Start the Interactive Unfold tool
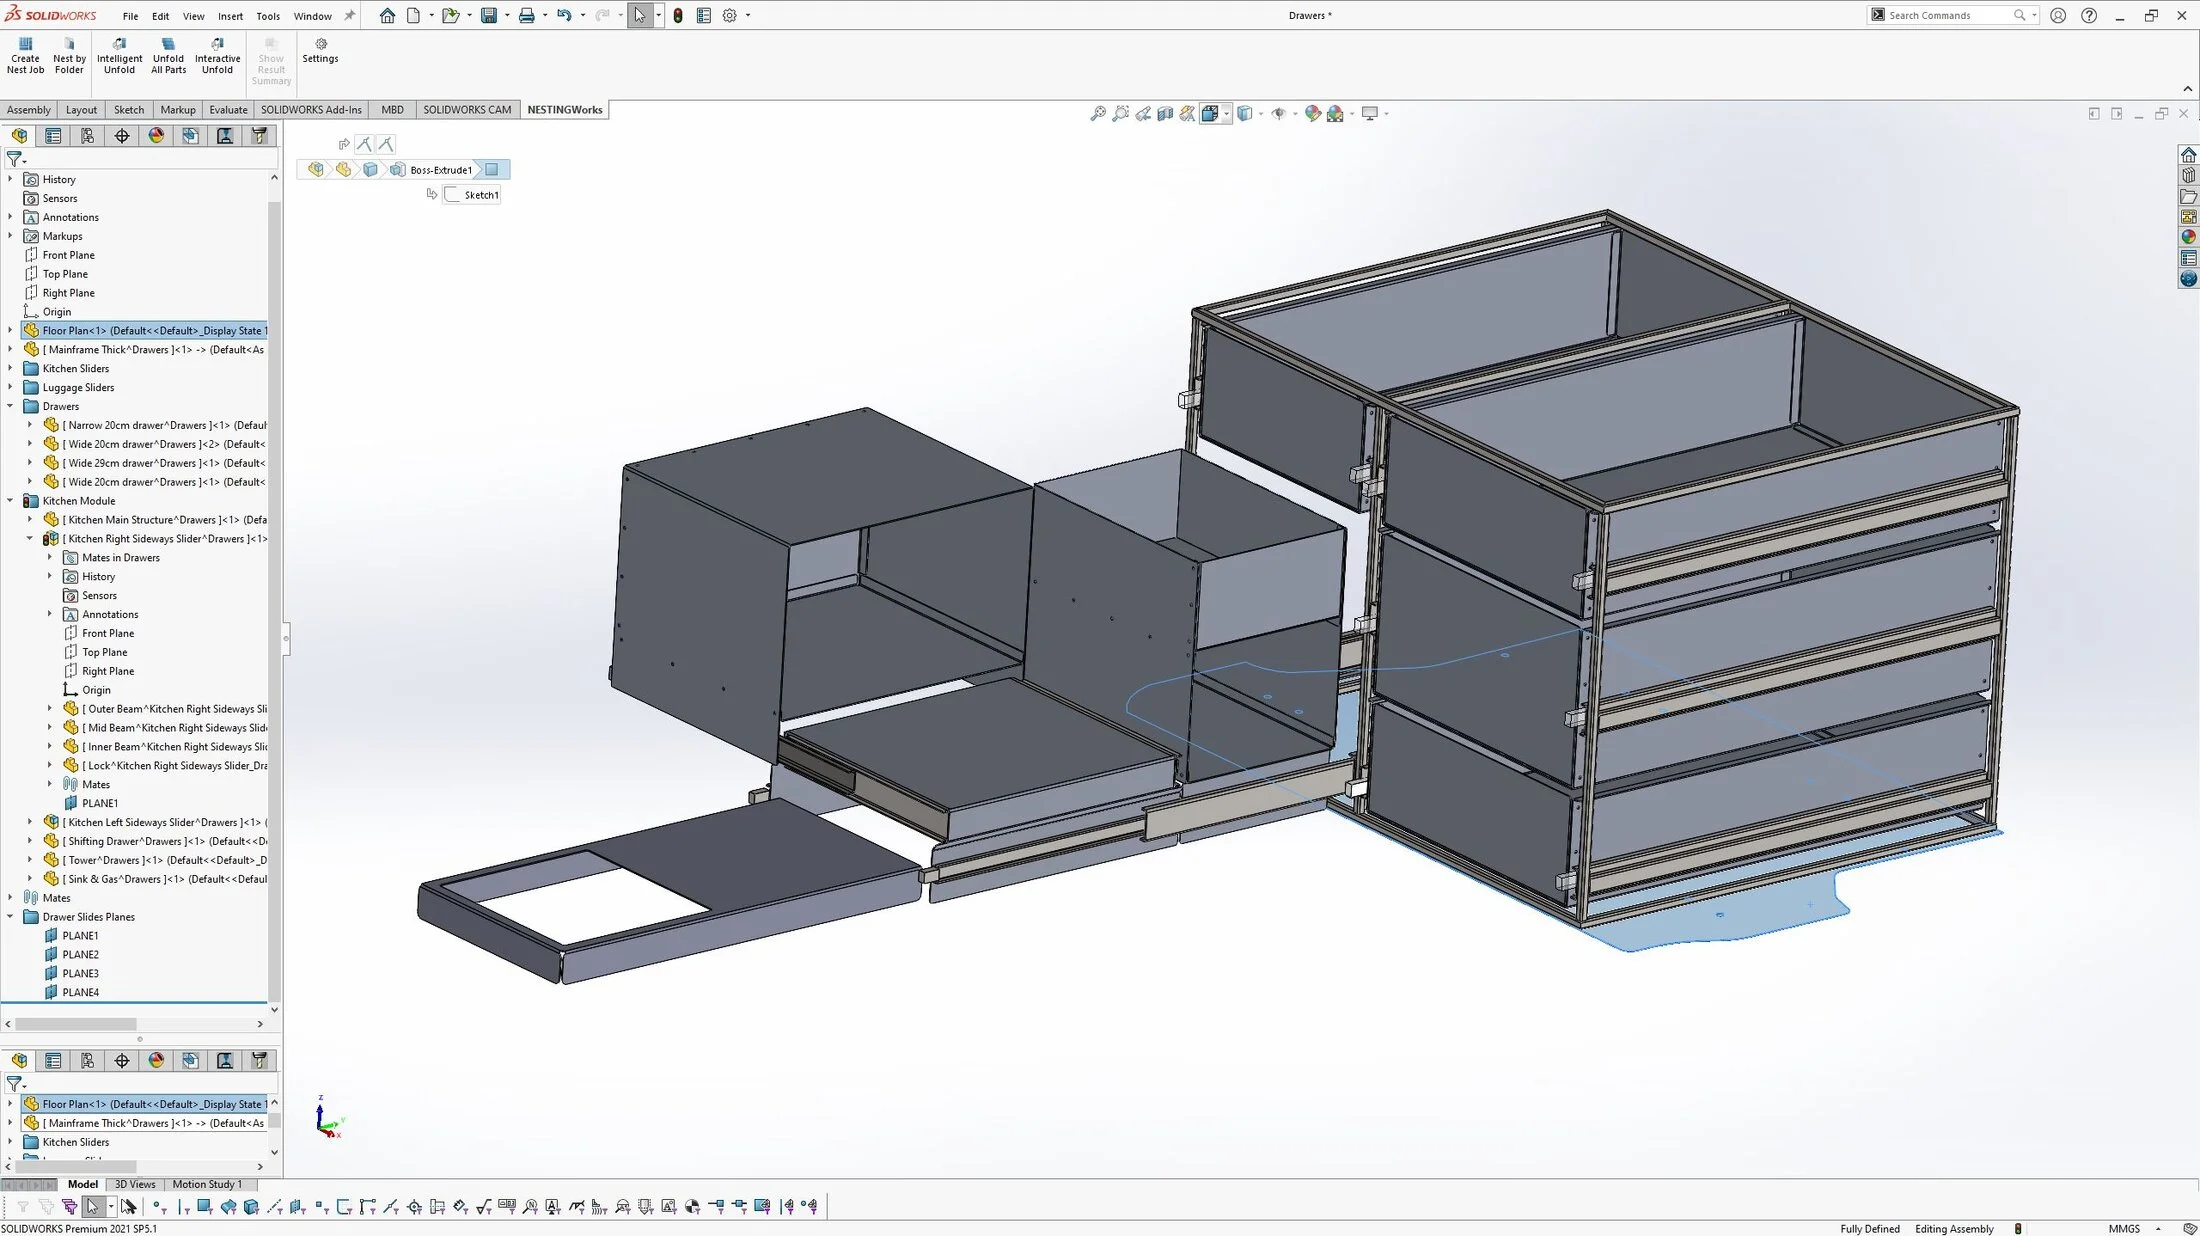The height and width of the screenshot is (1236, 2200). pyautogui.click(x=217, y=55)
